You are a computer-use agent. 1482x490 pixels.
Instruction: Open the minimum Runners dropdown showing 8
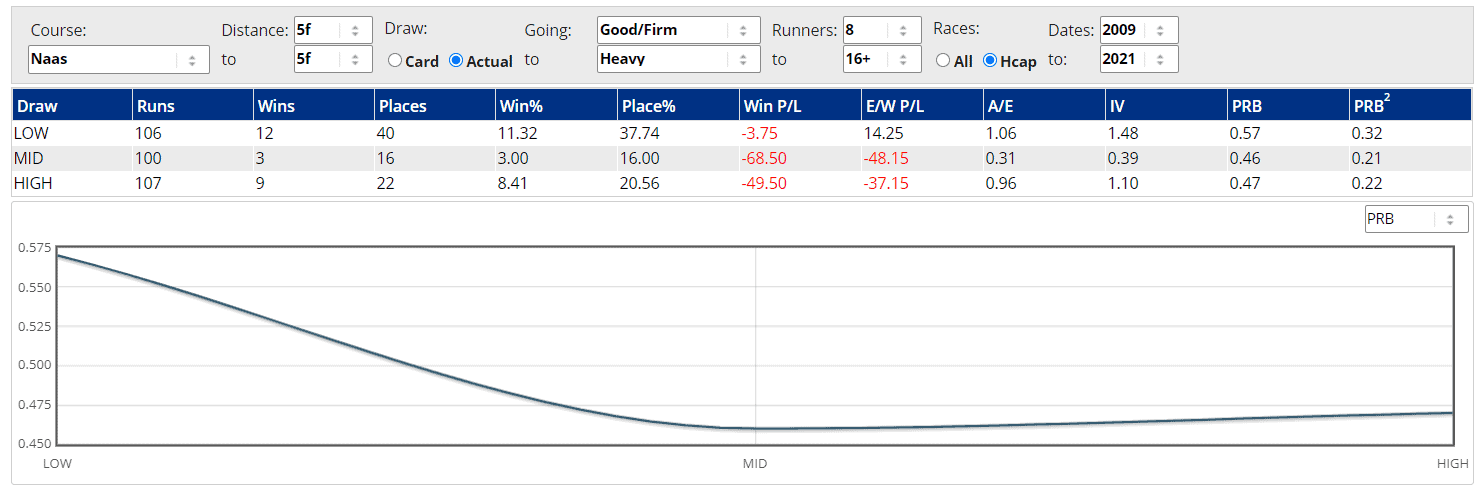coord(881,30)
